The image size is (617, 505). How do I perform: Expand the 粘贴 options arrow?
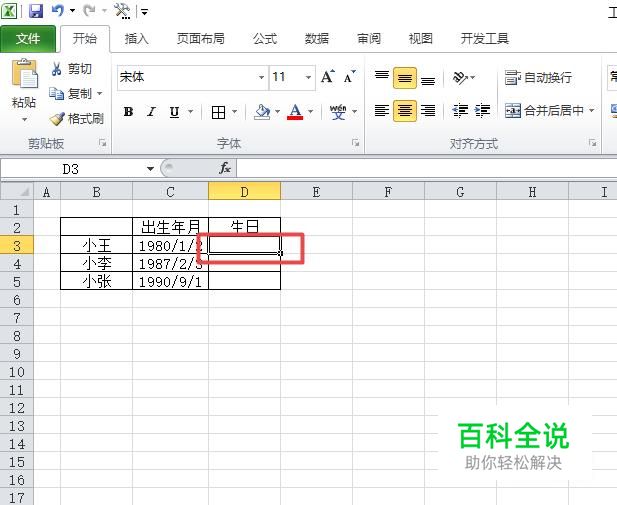[24, 119]
